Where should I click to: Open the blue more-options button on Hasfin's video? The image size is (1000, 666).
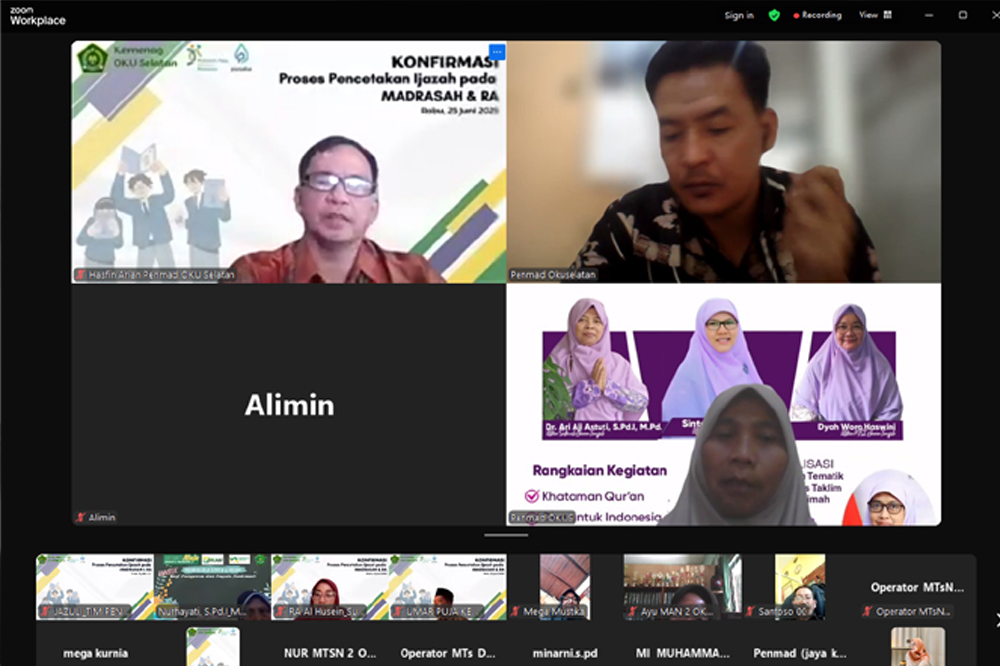pyautogui.click(x=497, y=52)
